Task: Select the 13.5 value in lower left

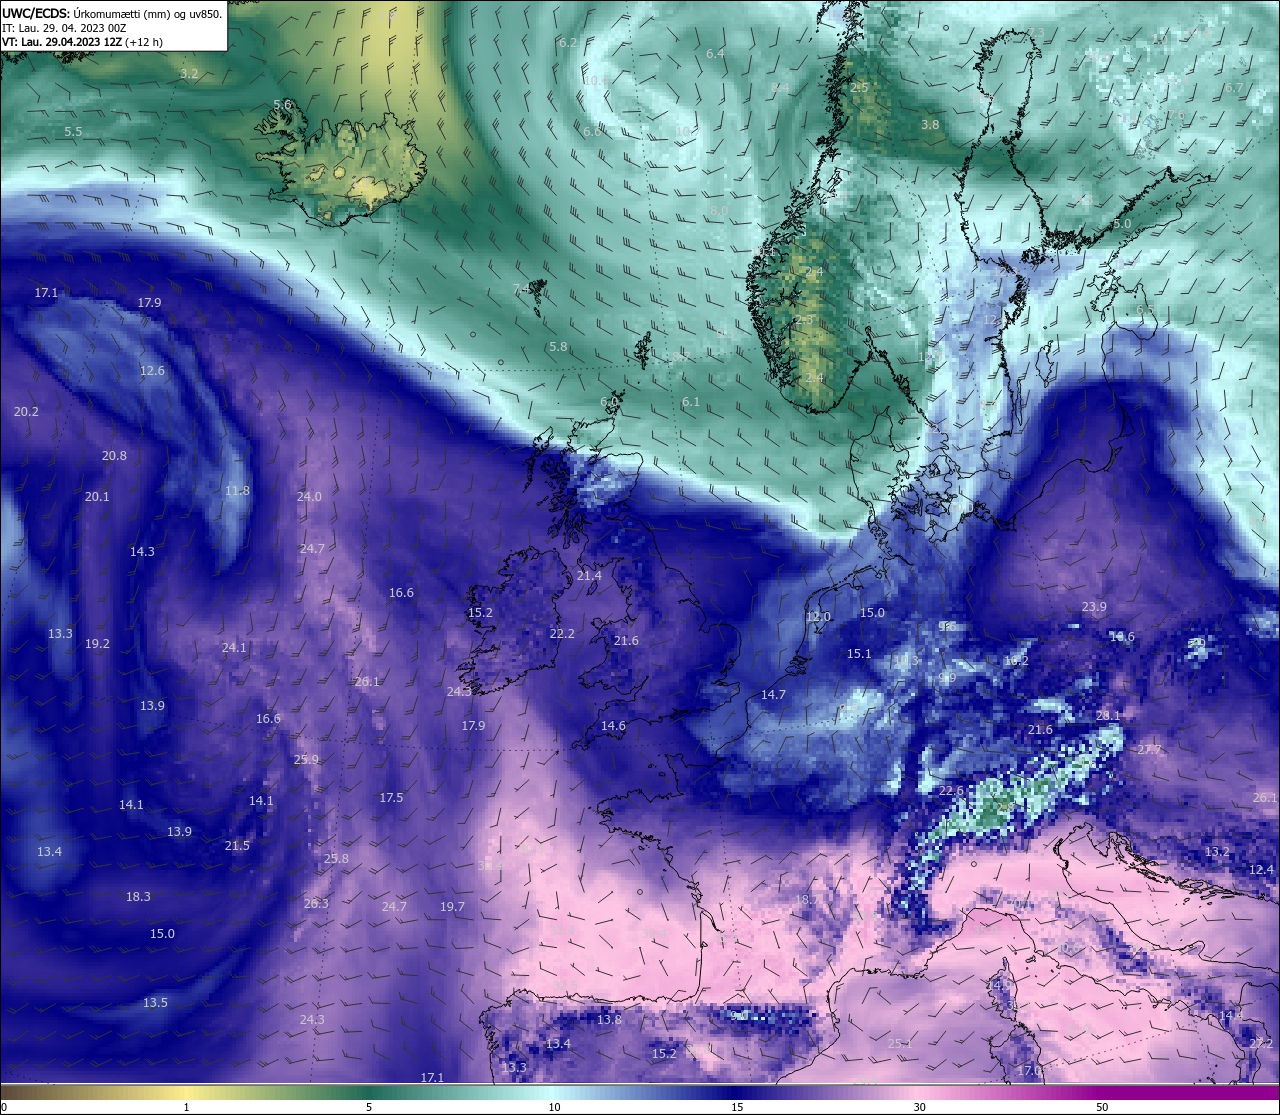Action: (155, 1002)
